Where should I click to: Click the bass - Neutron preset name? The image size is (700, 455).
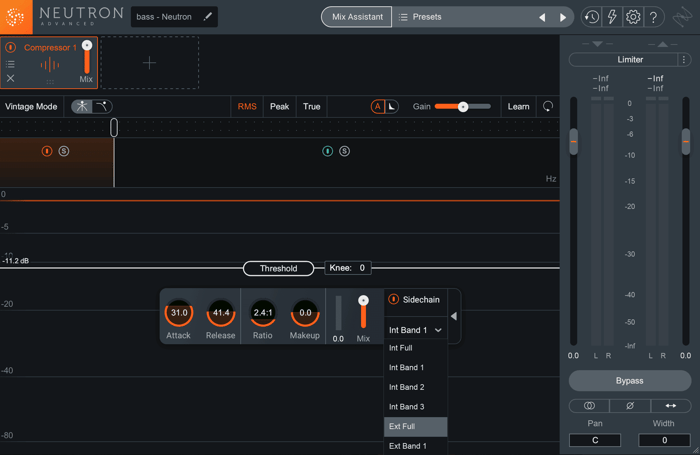tap(164, 17)
